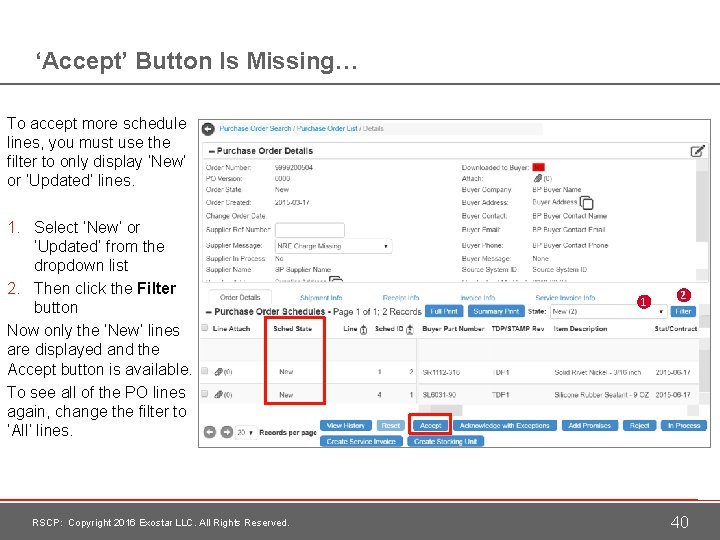Click the details panel vertical scrollbar

pyautogui.click(x=702, y=207)
